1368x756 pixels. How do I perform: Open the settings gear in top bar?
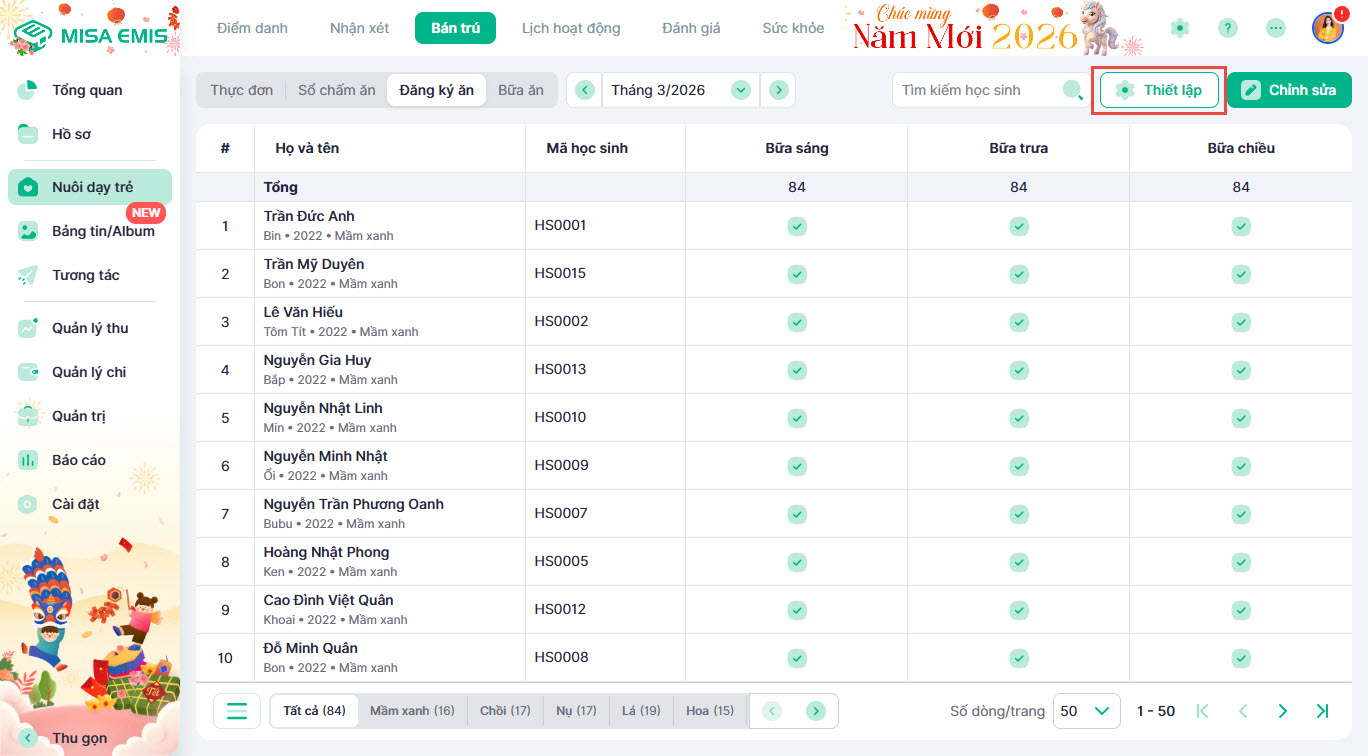1180,28
